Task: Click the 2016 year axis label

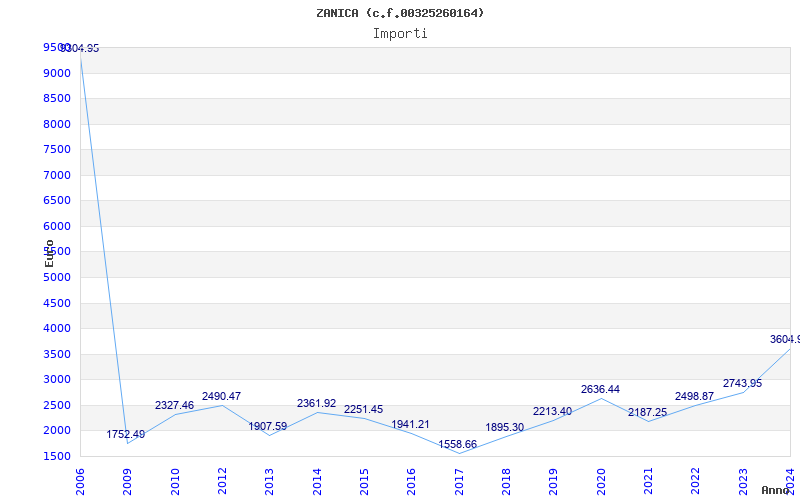Action: [412, 482]
